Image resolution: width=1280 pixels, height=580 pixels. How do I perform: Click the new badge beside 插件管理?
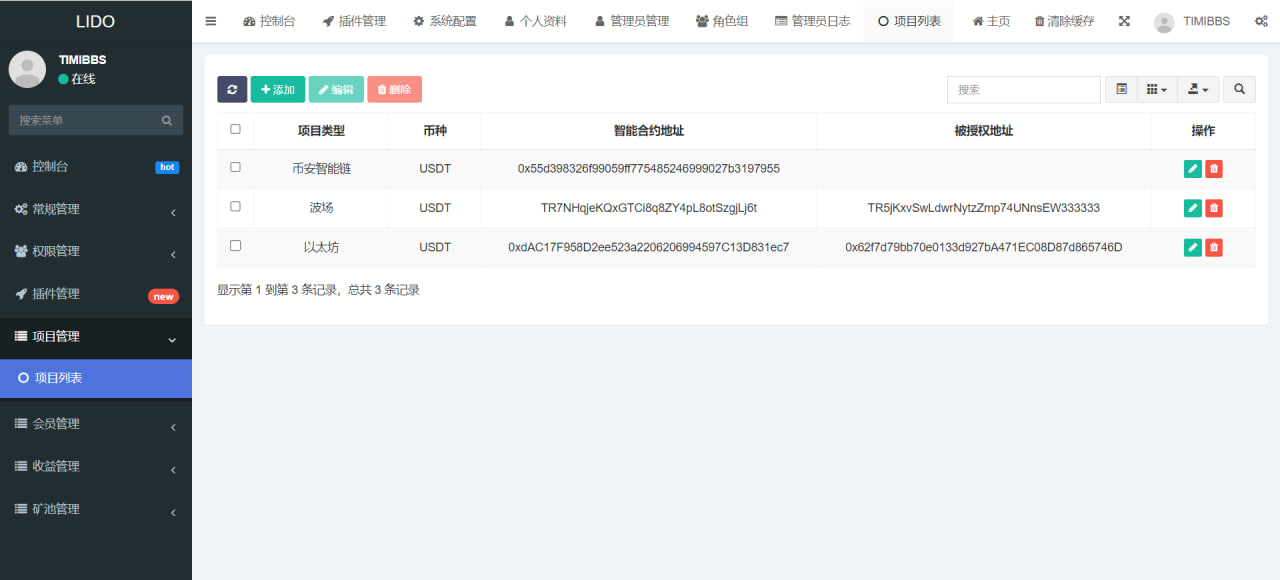164,296
